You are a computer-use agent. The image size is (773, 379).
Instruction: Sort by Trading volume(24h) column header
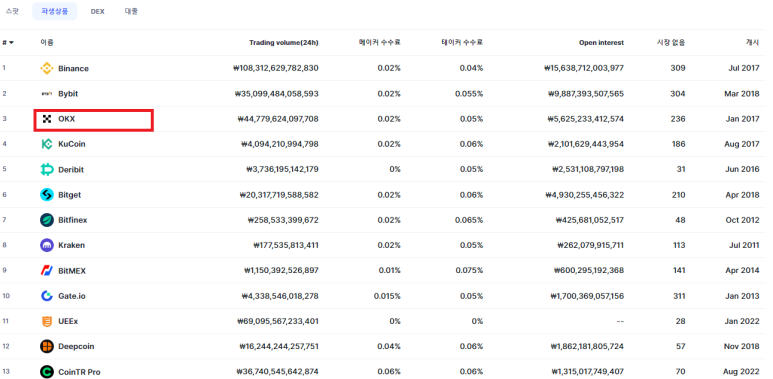click(284, 43)
